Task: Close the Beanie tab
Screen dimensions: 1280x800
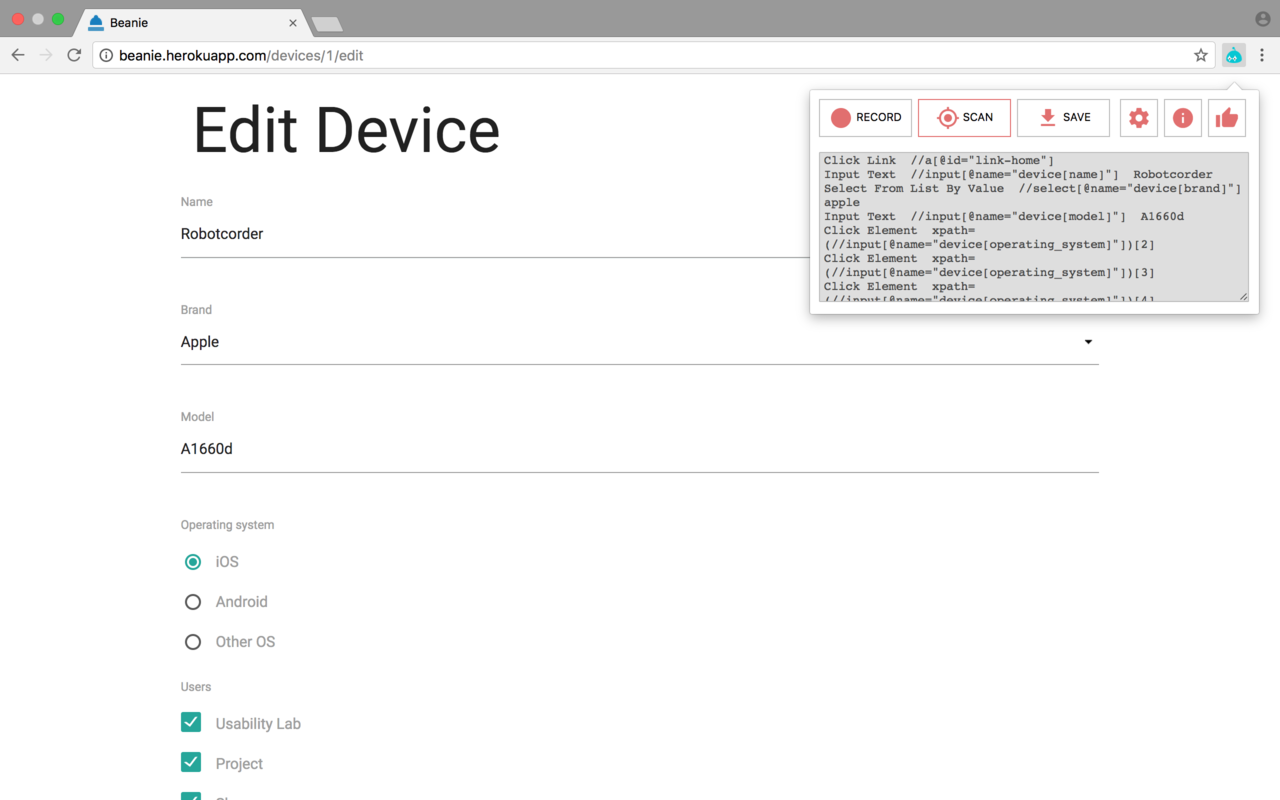Action: (x=293, y=22)
